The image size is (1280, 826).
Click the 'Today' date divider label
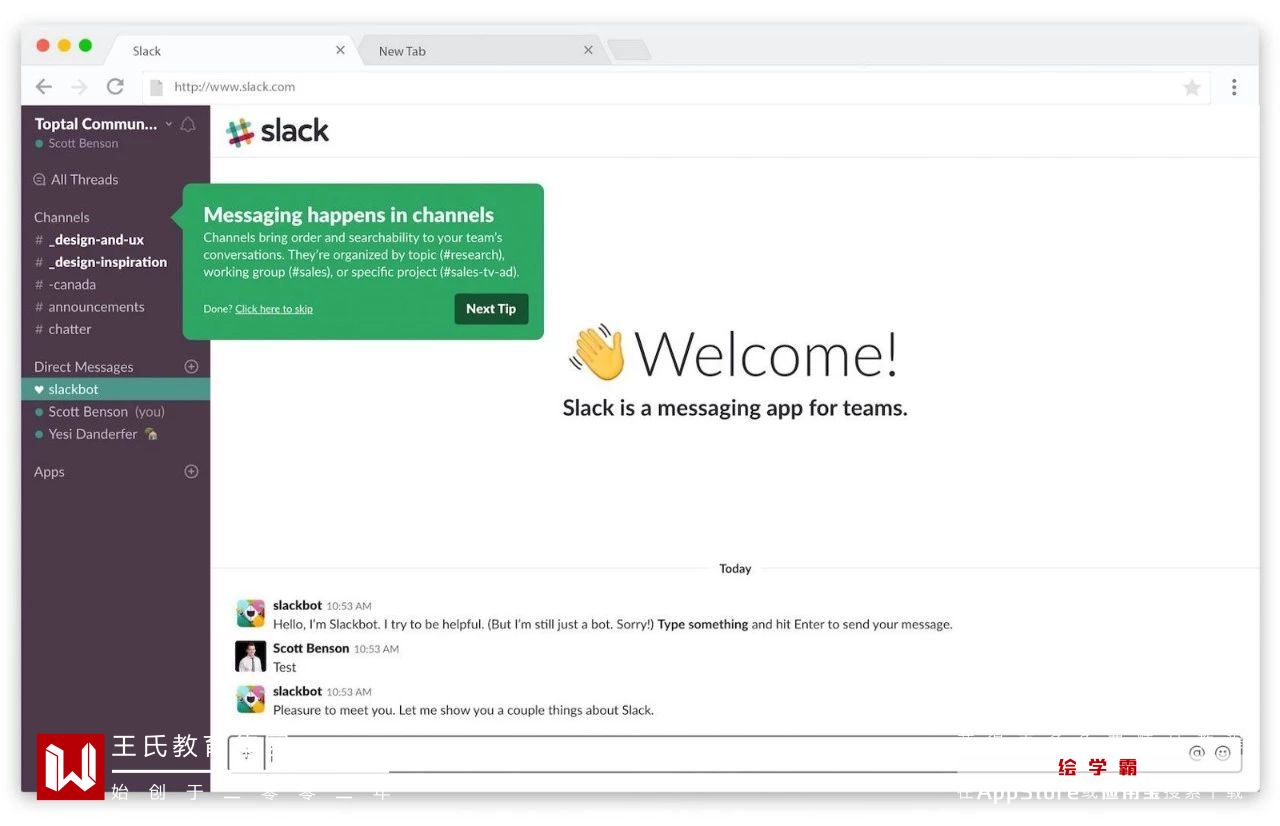click(x=735, y=569)
